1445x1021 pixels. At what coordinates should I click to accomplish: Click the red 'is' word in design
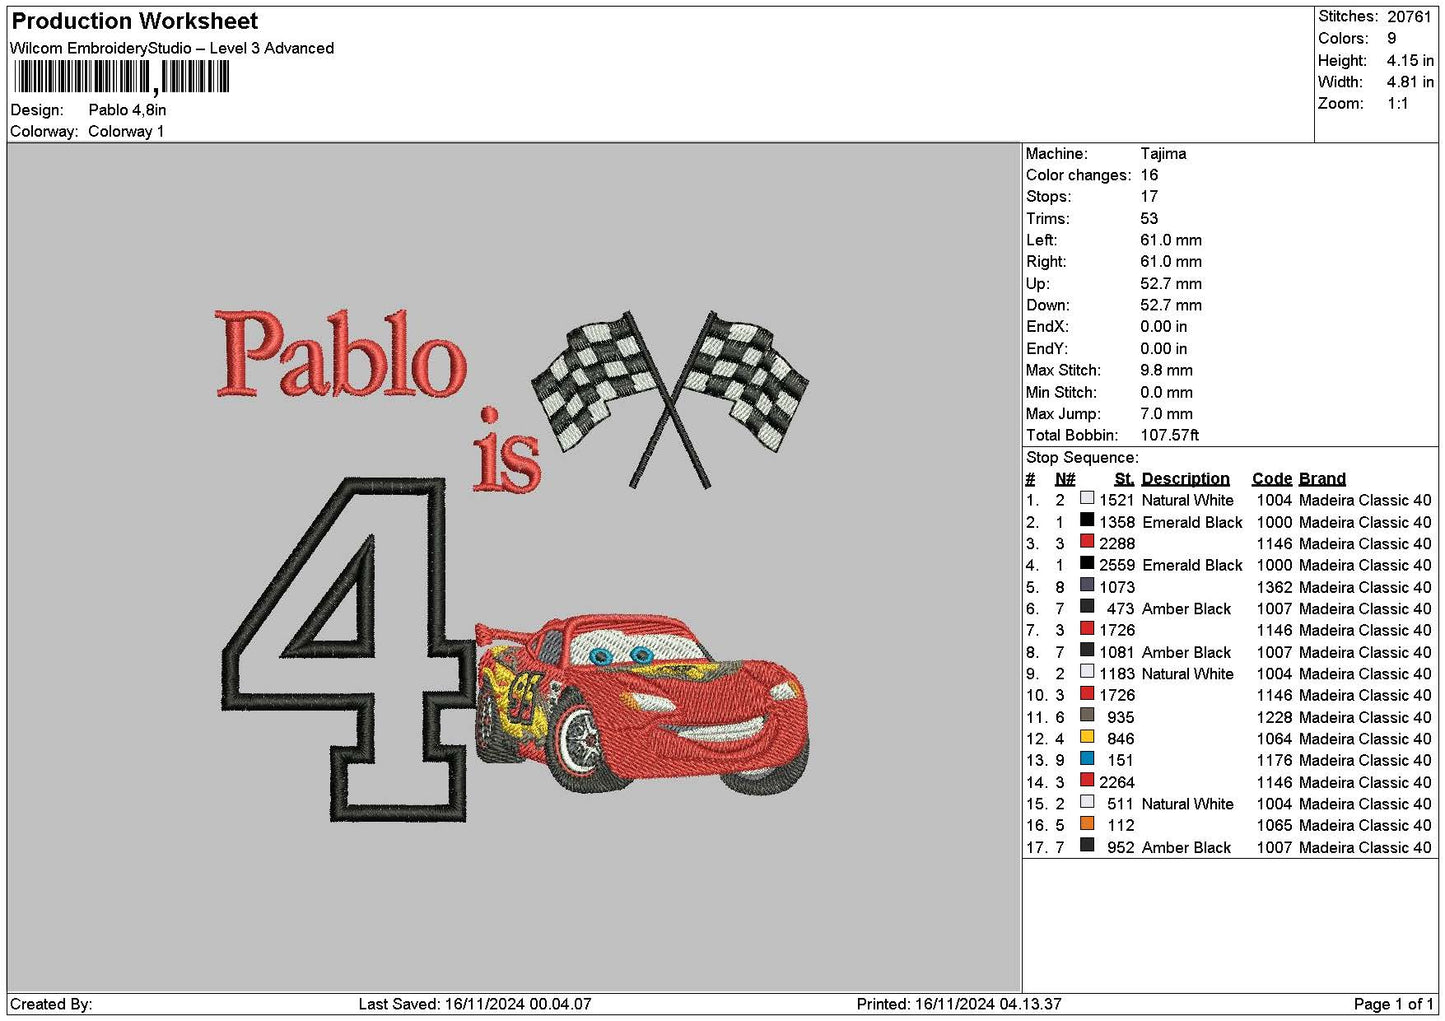[x=506, y=451]
